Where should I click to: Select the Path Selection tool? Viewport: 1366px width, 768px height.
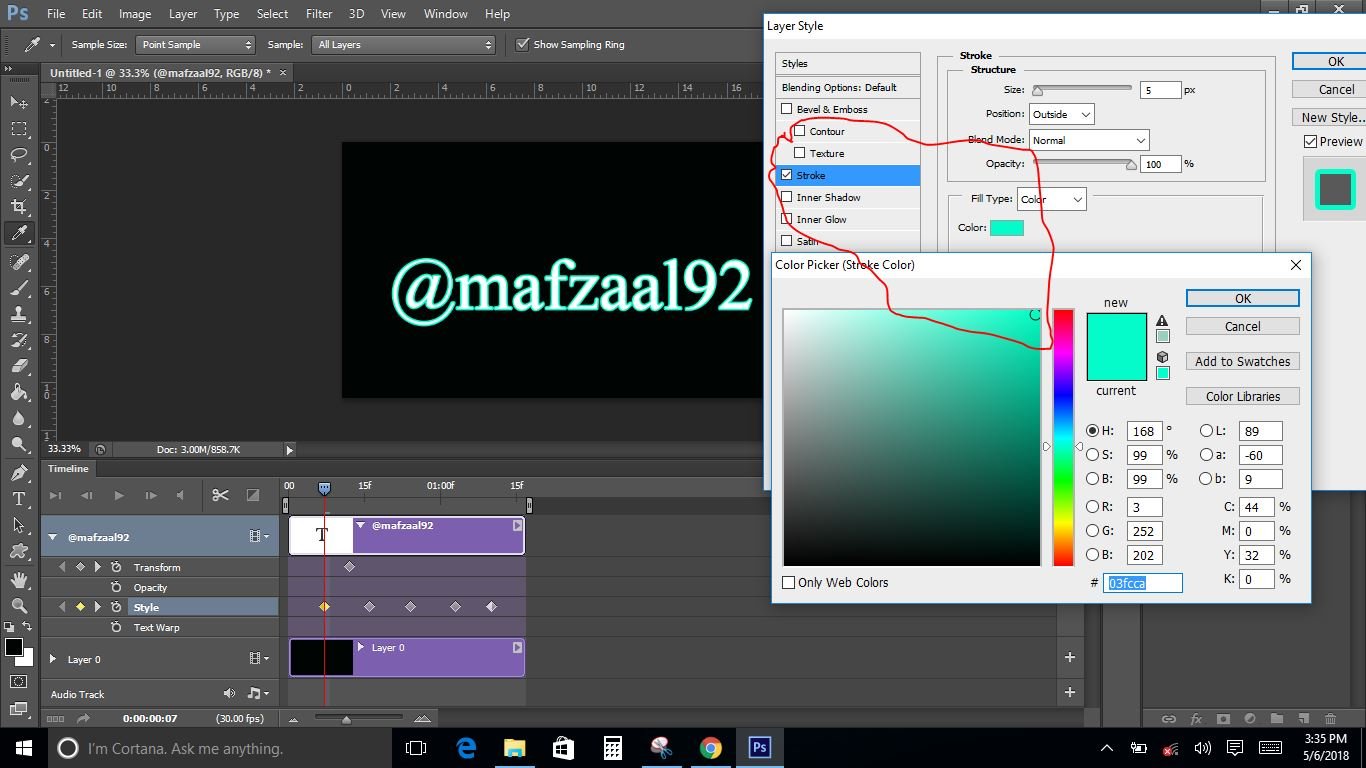pos(19,525)
